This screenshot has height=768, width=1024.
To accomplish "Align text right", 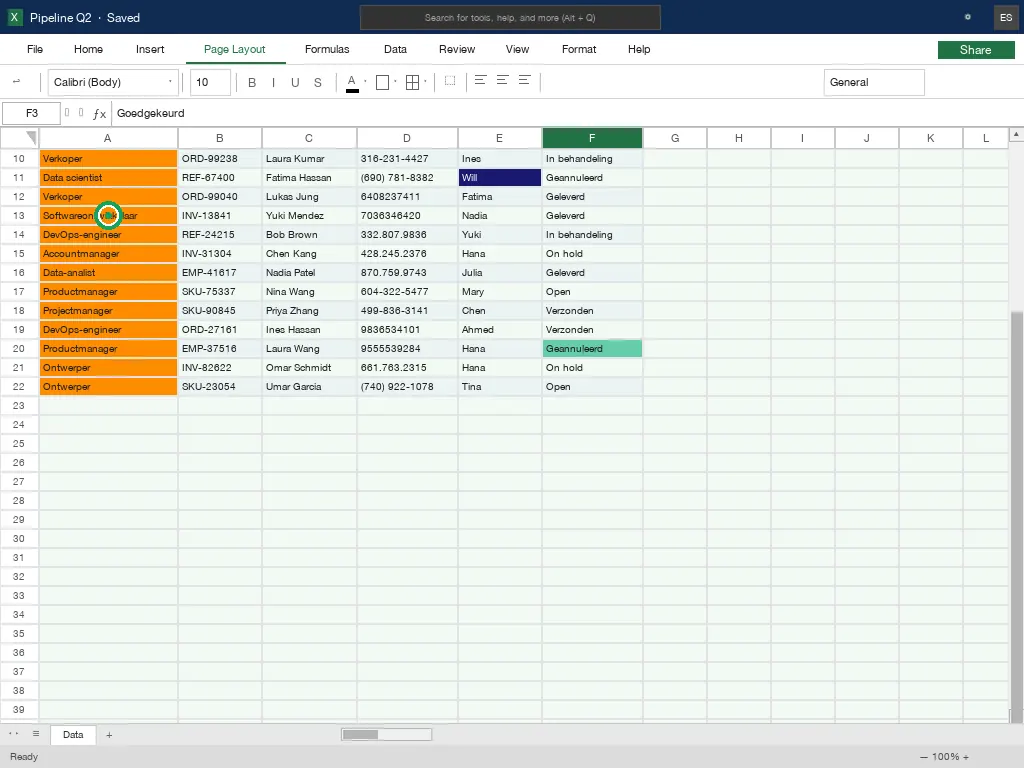I will pyautogui.click(x=524, y=80).
